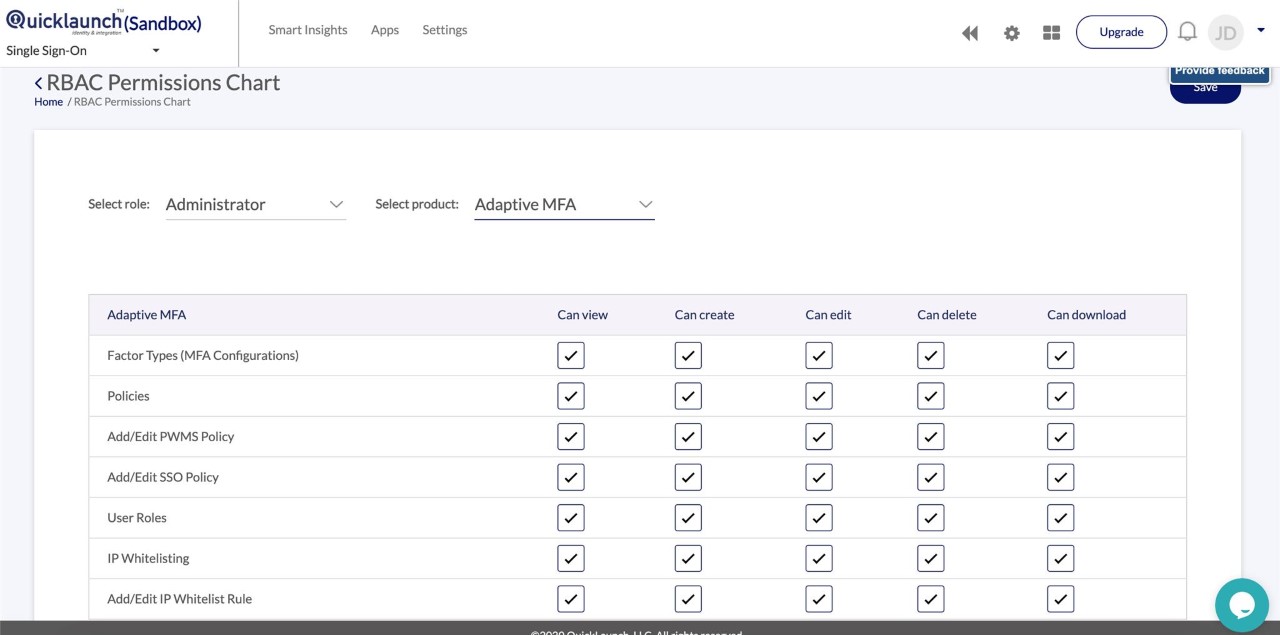The image size is (1280, 635).
Task: Toggle Can download for Add/Edit PWMS Policy
Action: coord(1061,436)
